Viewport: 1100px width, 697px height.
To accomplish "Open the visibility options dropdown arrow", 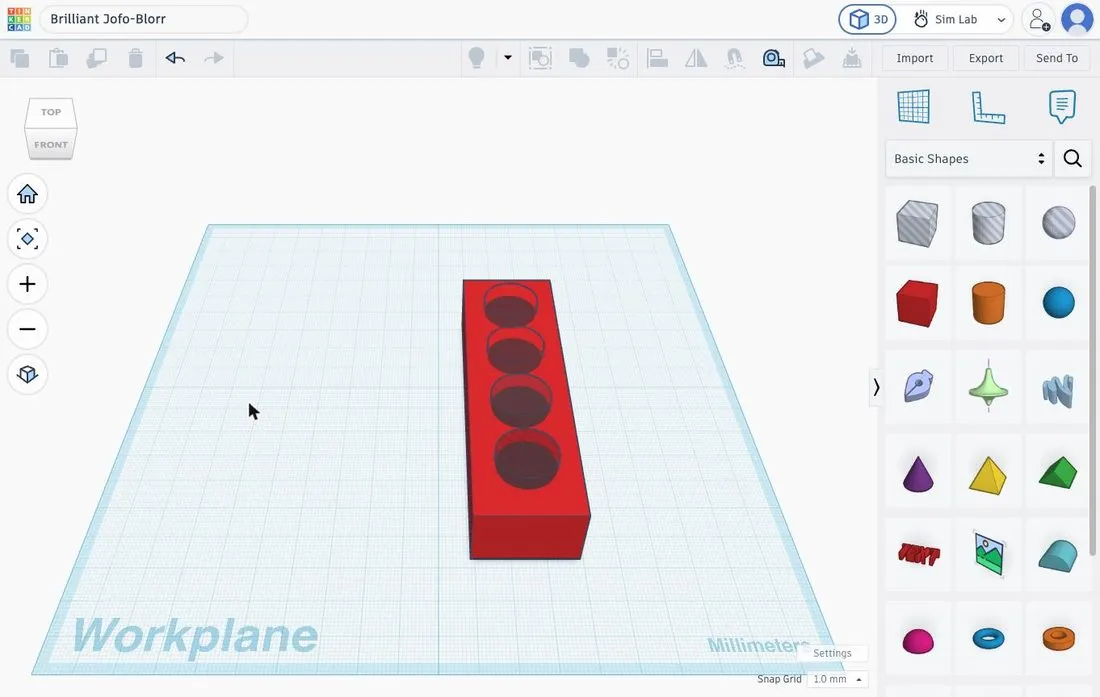I will 508,57.
